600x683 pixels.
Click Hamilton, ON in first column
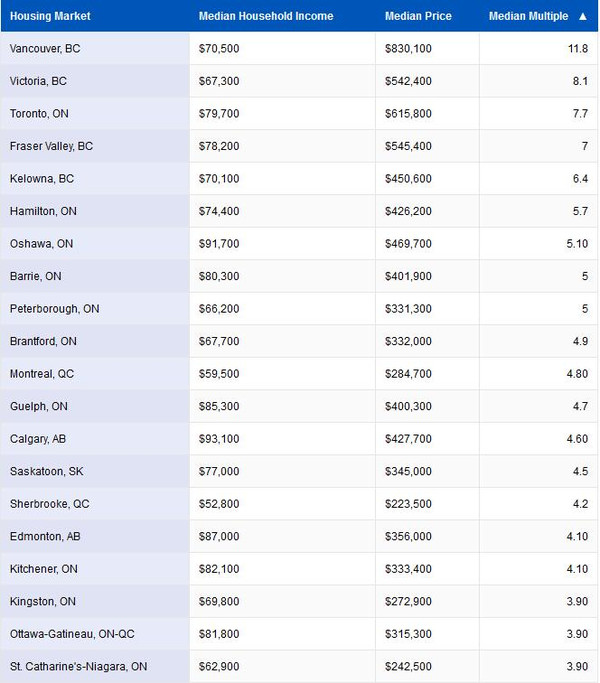coord(43,211)
